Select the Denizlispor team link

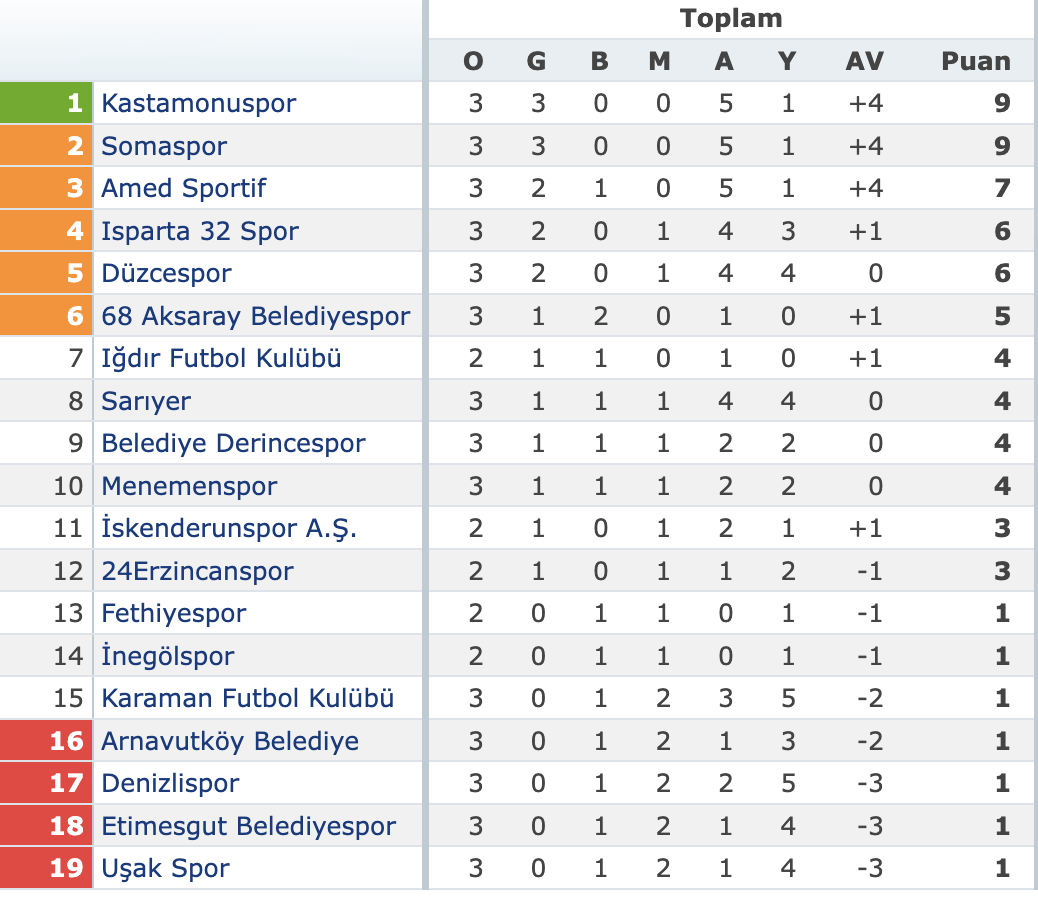point(170,784)
